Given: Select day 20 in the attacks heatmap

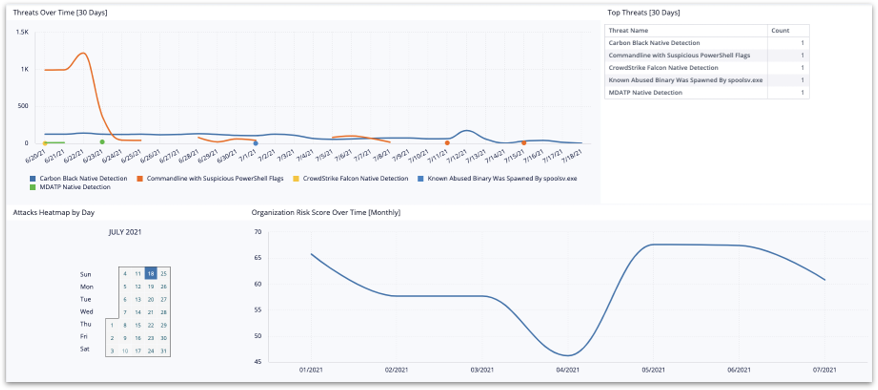Looking at the screenshot, I should tap(150, 299).
